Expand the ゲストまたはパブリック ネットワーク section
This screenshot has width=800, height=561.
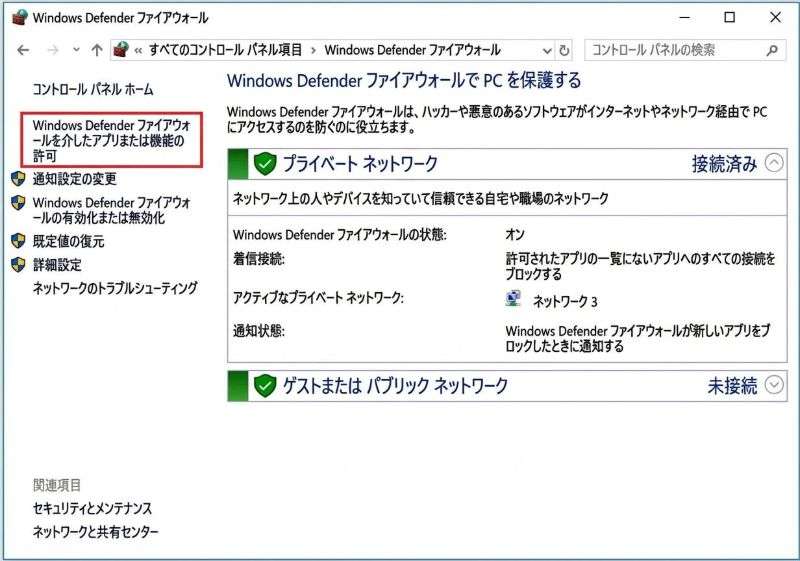774,385
